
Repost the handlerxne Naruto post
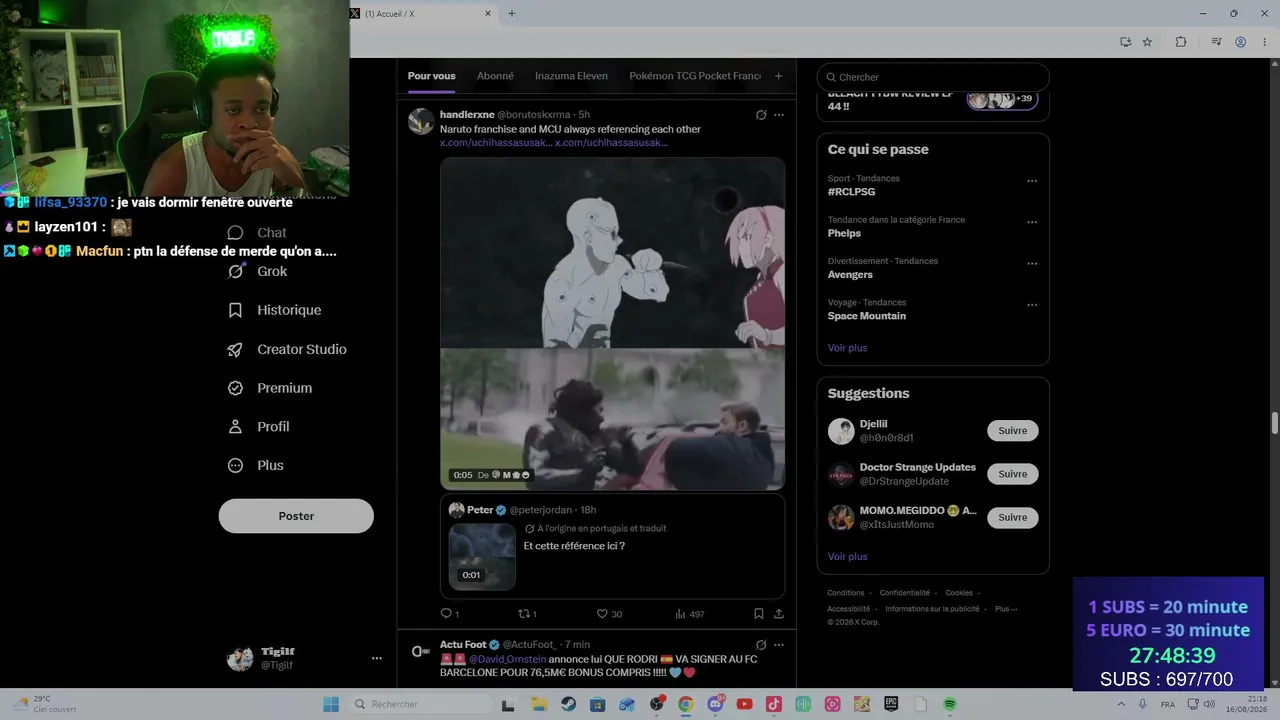click(526, 614)
